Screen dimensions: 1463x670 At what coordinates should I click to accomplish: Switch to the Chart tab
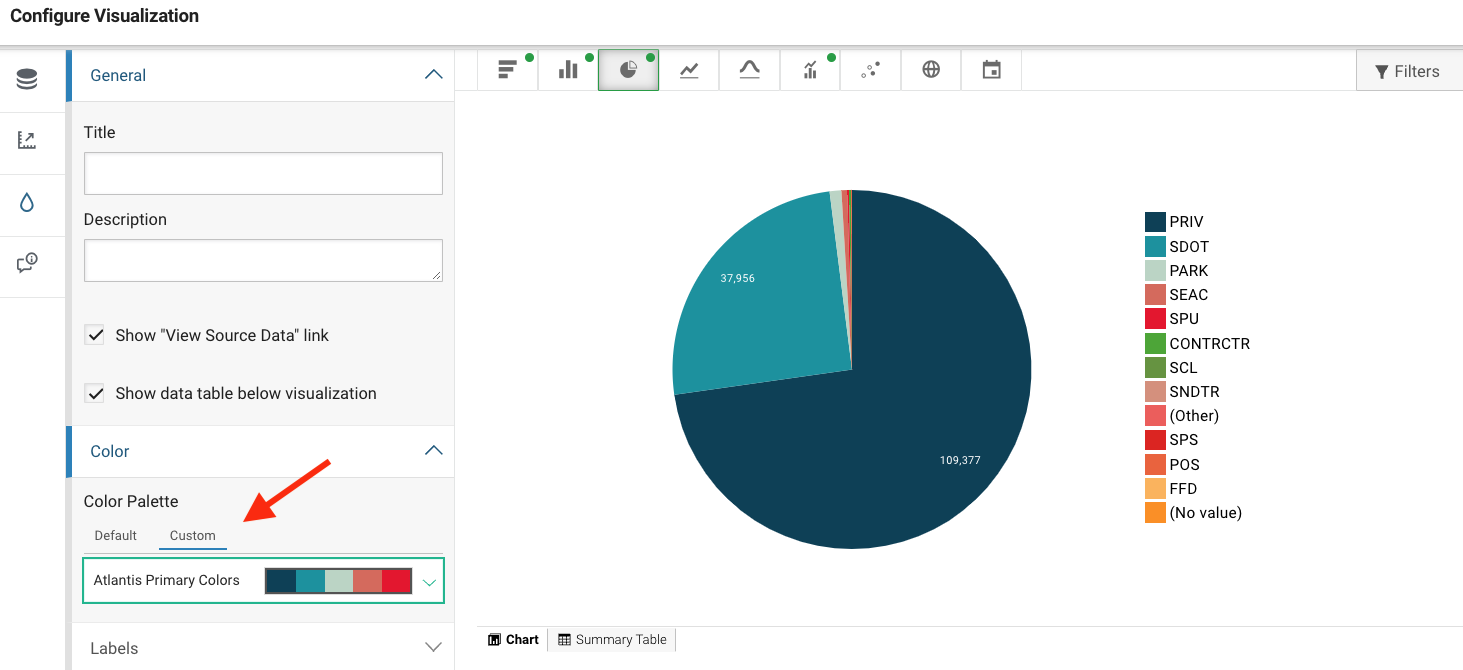pos(513,640)
